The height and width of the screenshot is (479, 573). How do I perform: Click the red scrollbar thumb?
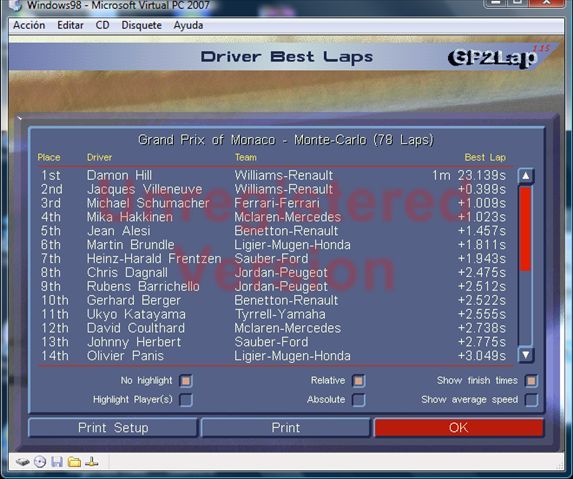[x=525, y=229]
